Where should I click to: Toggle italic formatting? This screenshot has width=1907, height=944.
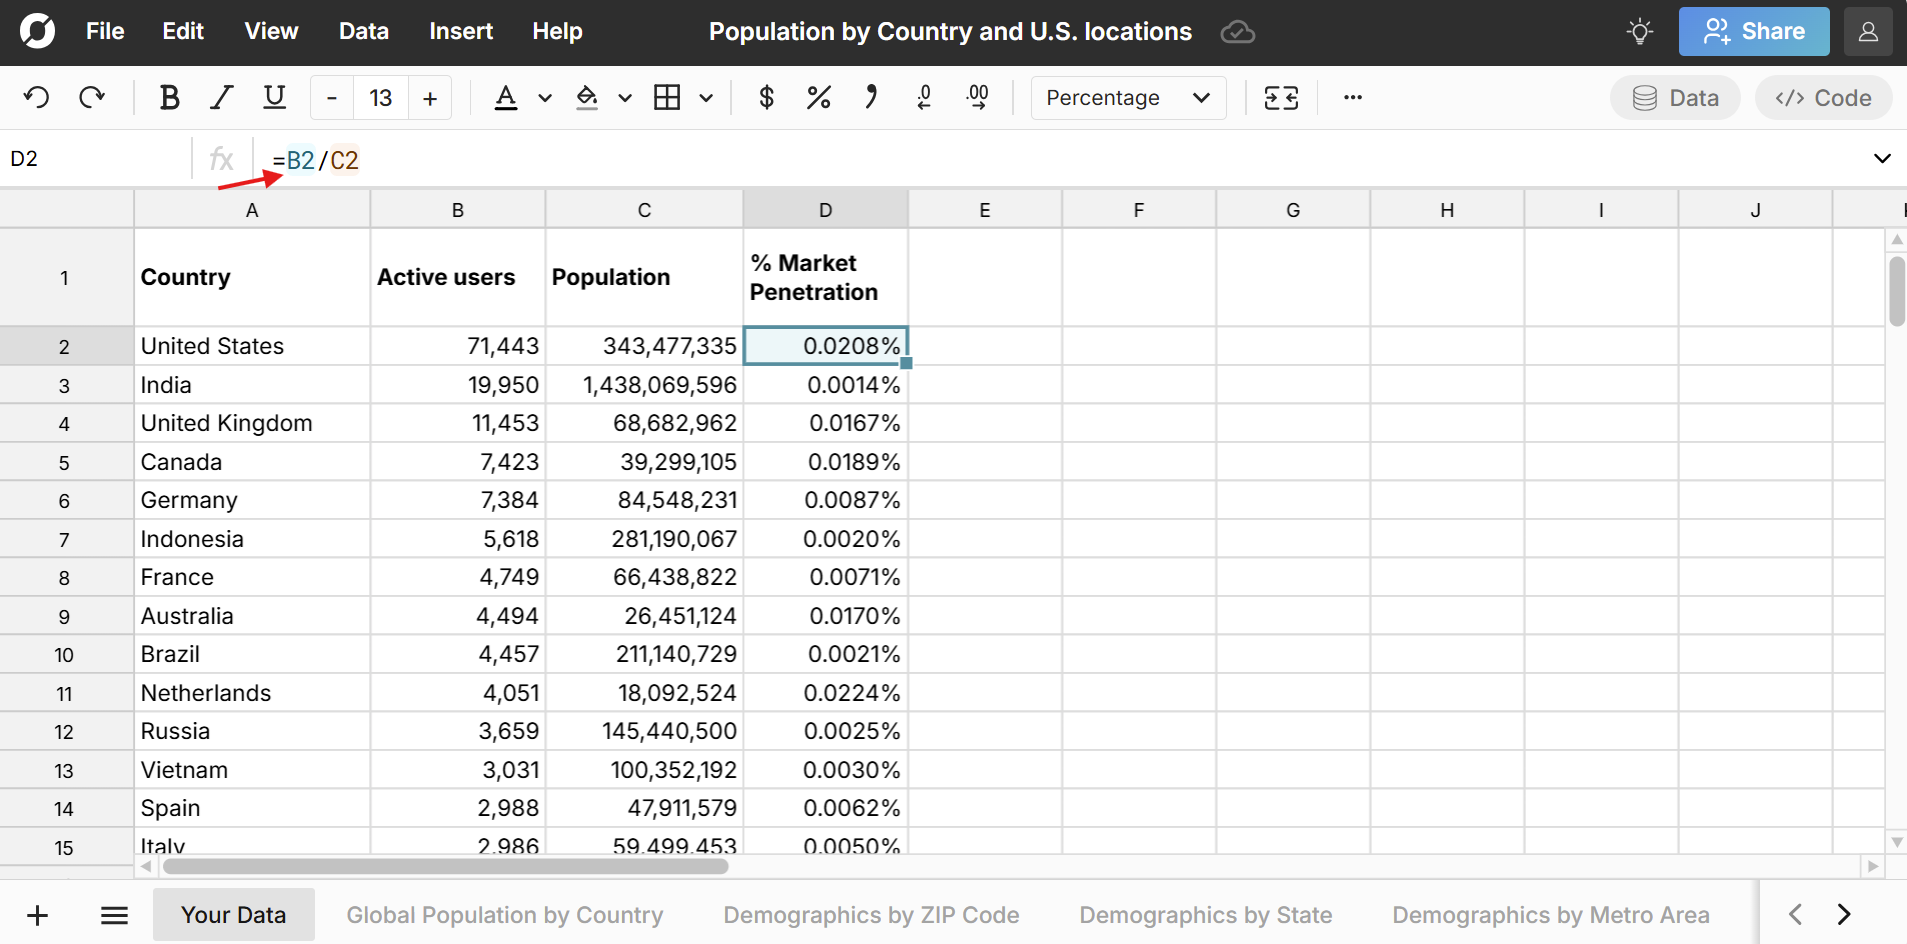[x=221, y=97]
